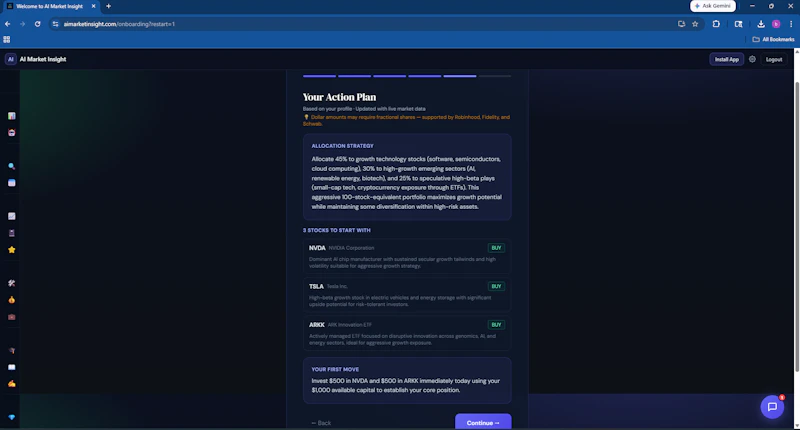The image size is (800, 430).
Task: Open the calendar sidebar icon
Action: coord(12,183)
